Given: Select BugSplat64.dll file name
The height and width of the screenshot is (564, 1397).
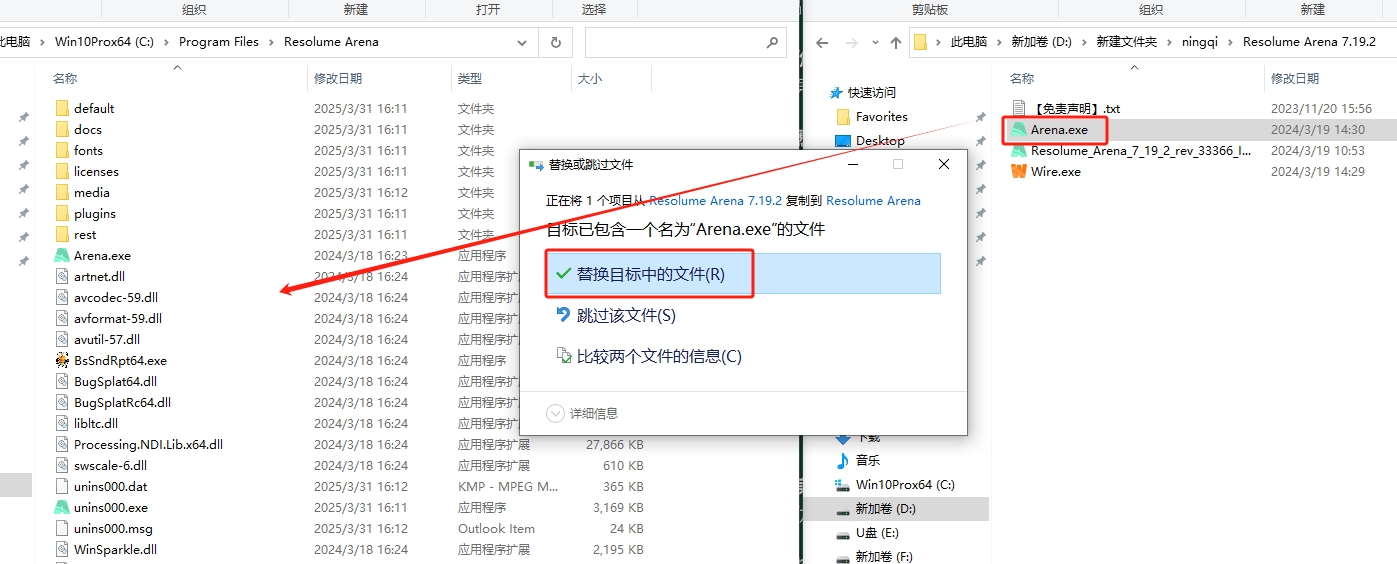Looking at the screenshot, I should pos(115,381).
